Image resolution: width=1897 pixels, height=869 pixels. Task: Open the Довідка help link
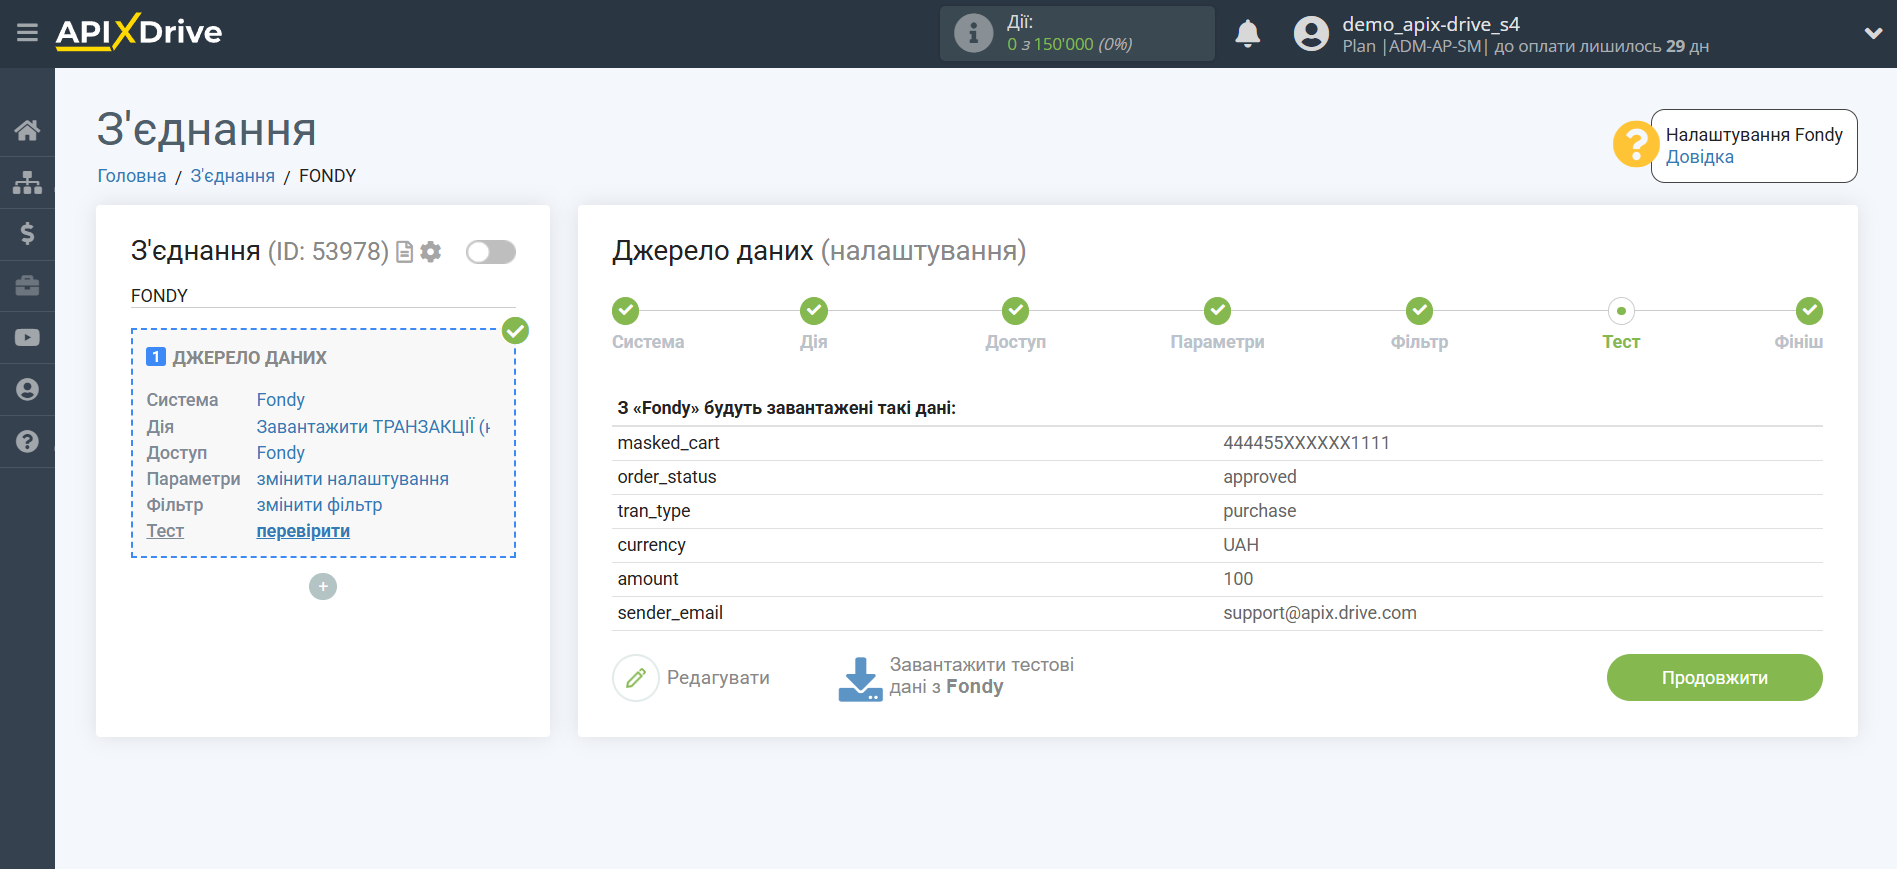point(1699,157)
